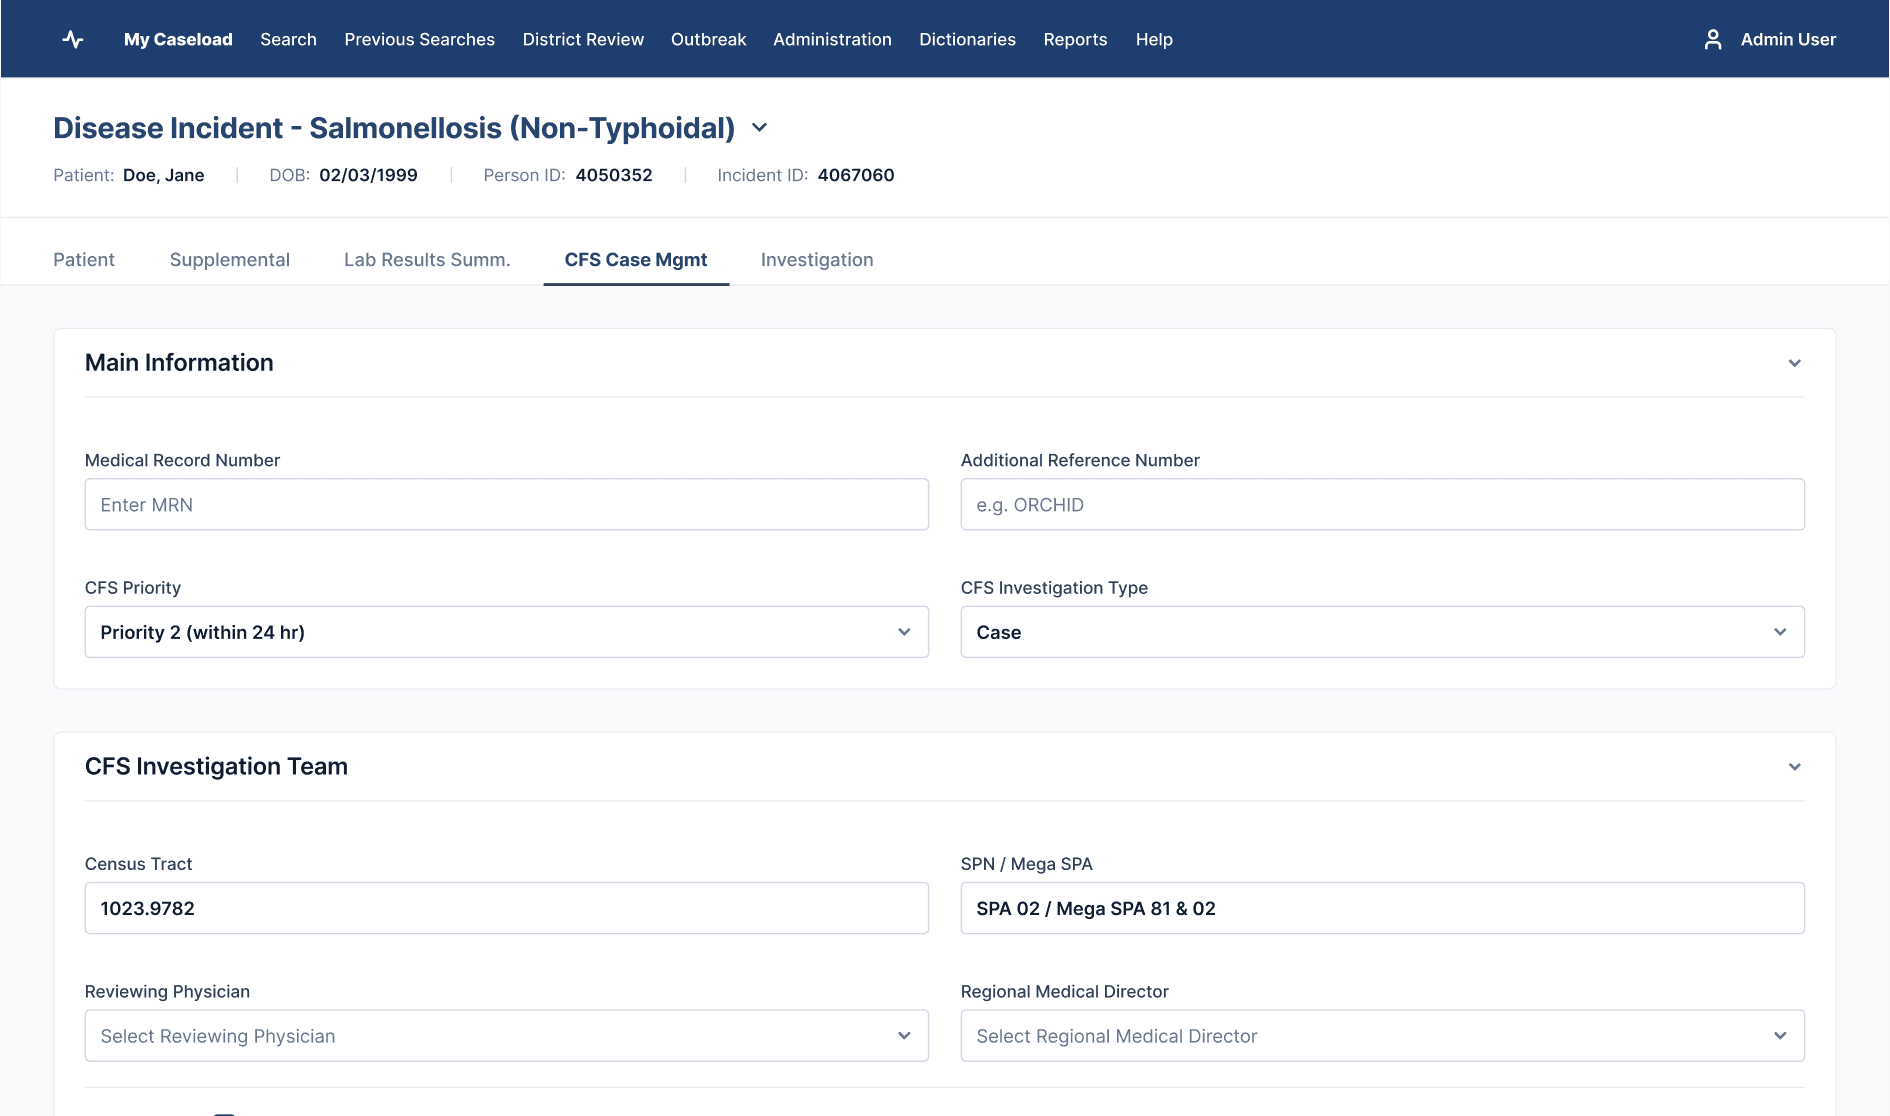Open the CFS Investigation Type dropdown

(x=1383, y=632)
